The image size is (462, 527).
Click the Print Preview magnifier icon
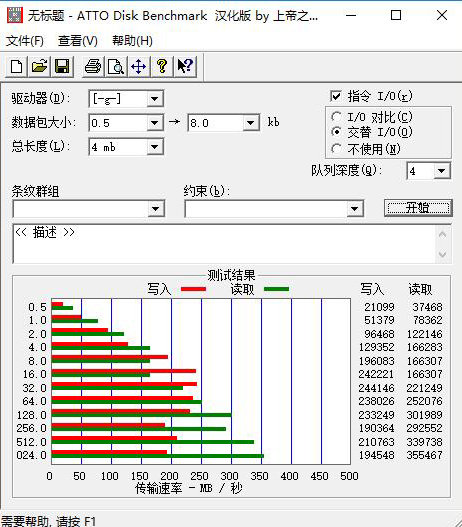[x=116, y=66]
